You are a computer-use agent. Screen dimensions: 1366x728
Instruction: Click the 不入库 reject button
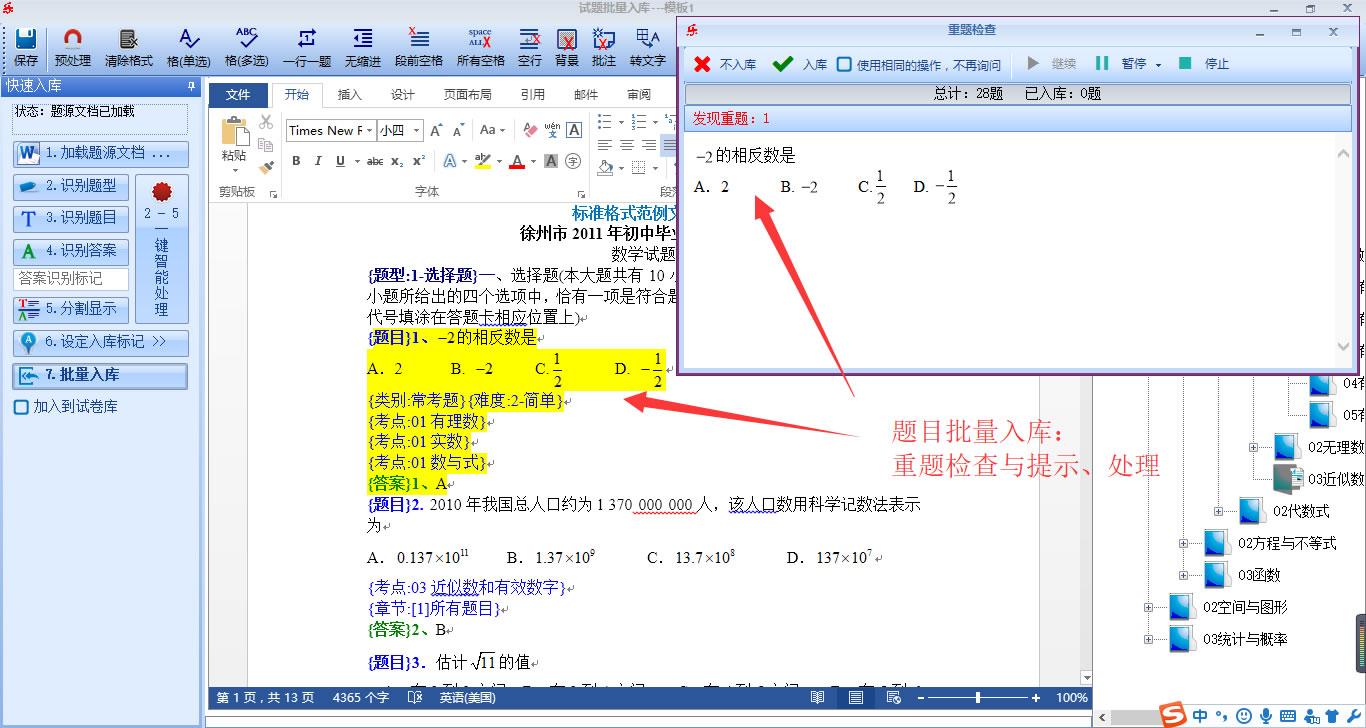pos(725,65)
